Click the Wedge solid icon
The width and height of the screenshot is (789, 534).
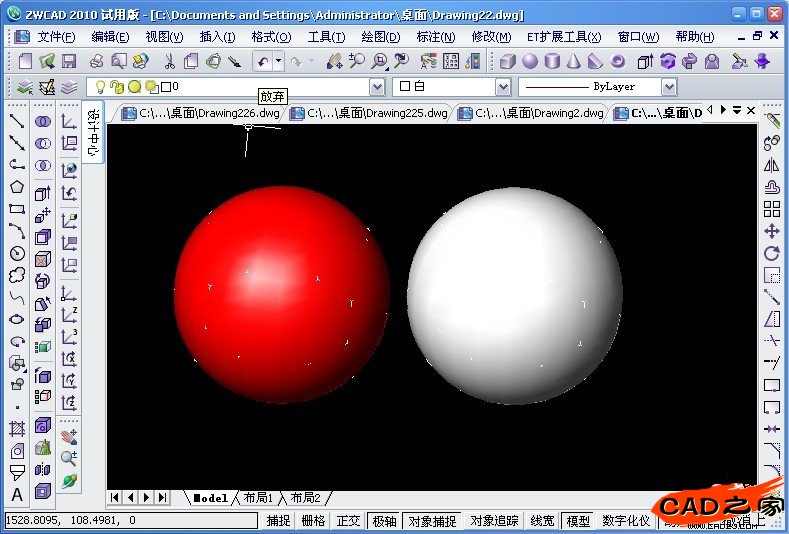pyautogui.click(x=595, y=61)
